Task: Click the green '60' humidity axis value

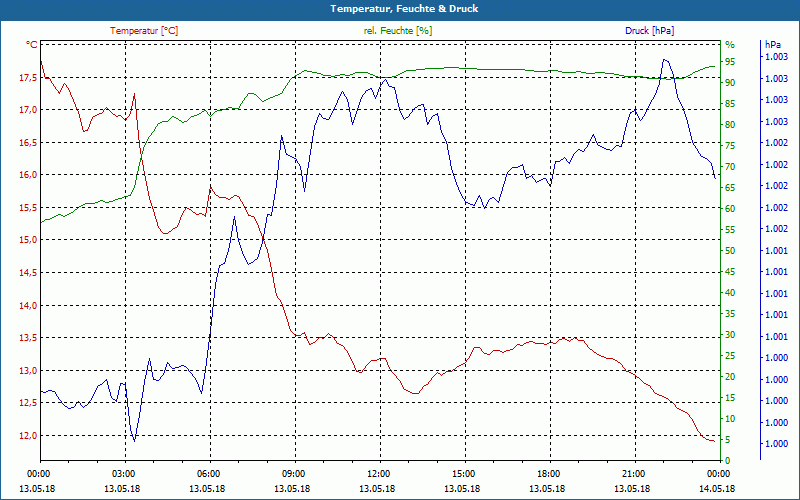Action: [x=730, y=209]
